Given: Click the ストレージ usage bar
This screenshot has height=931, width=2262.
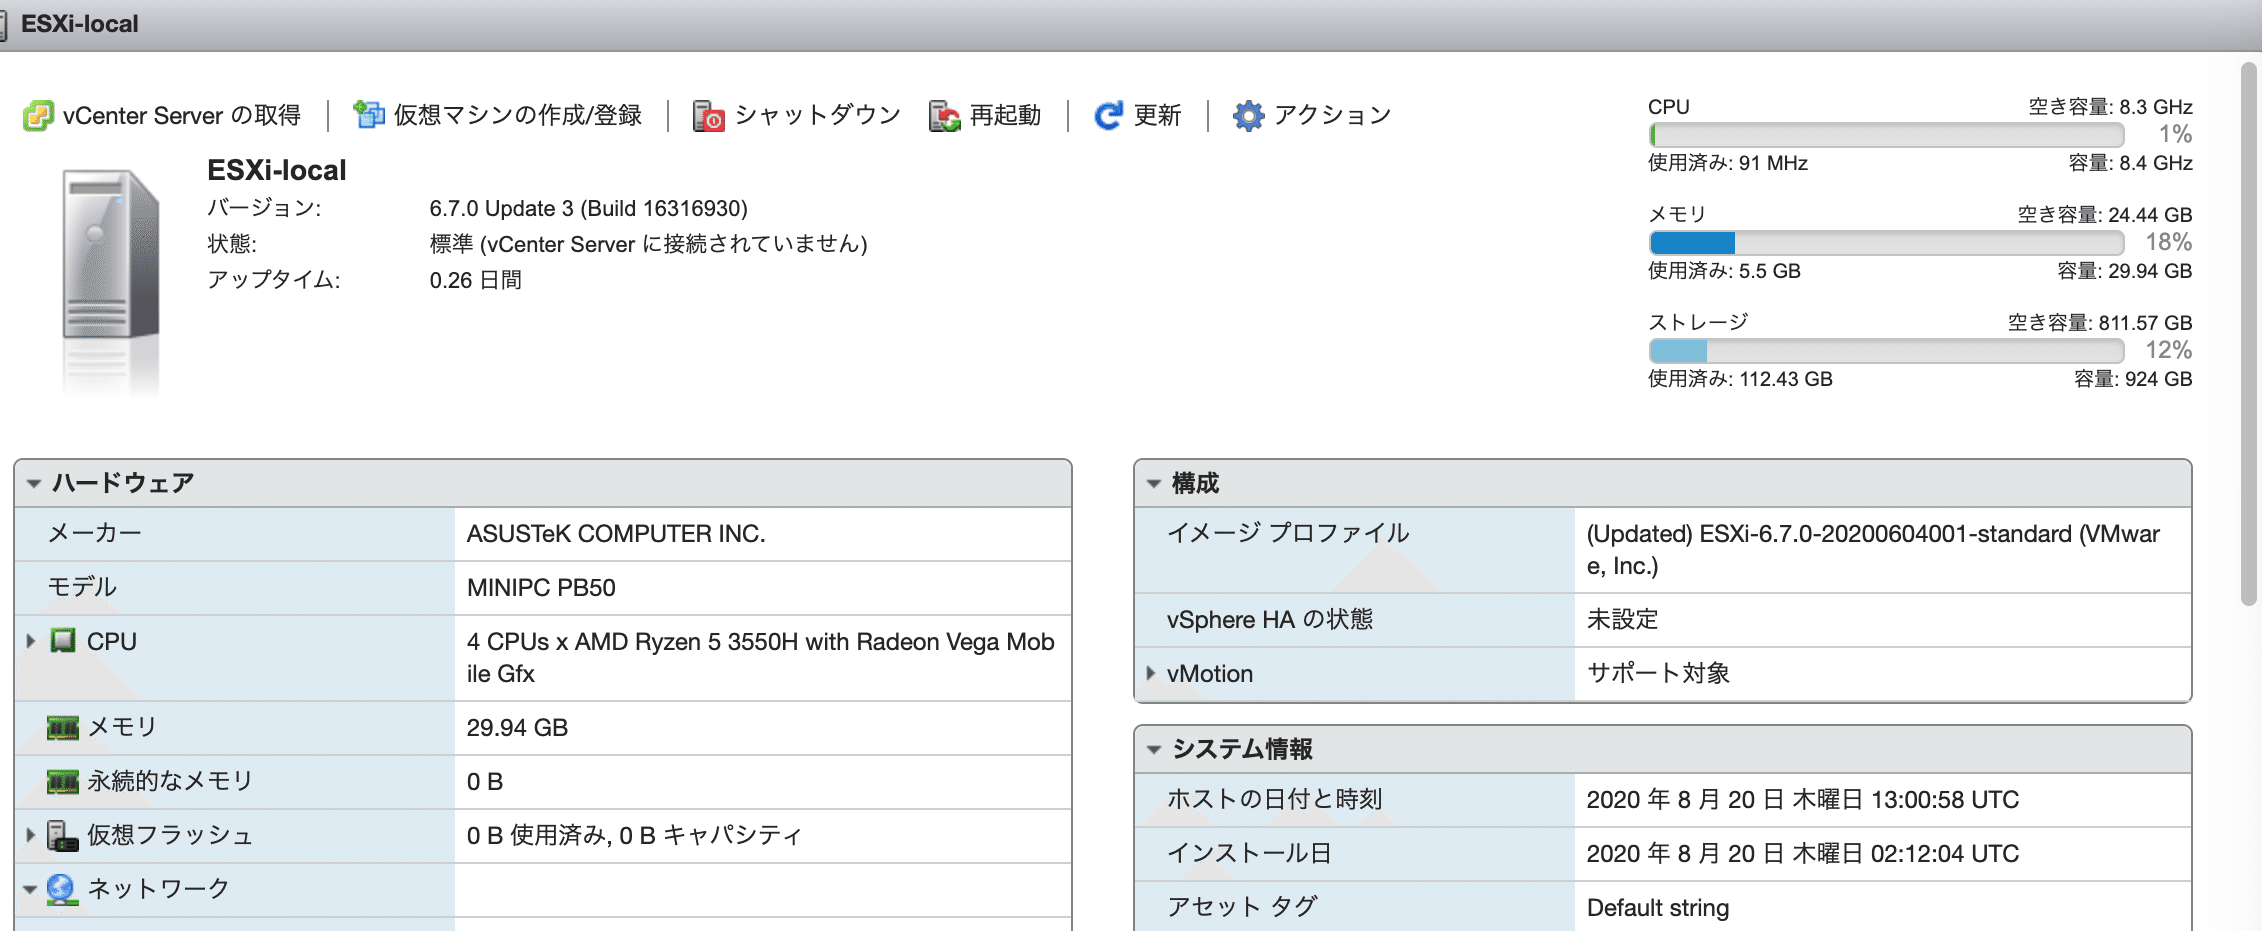Looking at the screenshot, I should point(1886,351).
